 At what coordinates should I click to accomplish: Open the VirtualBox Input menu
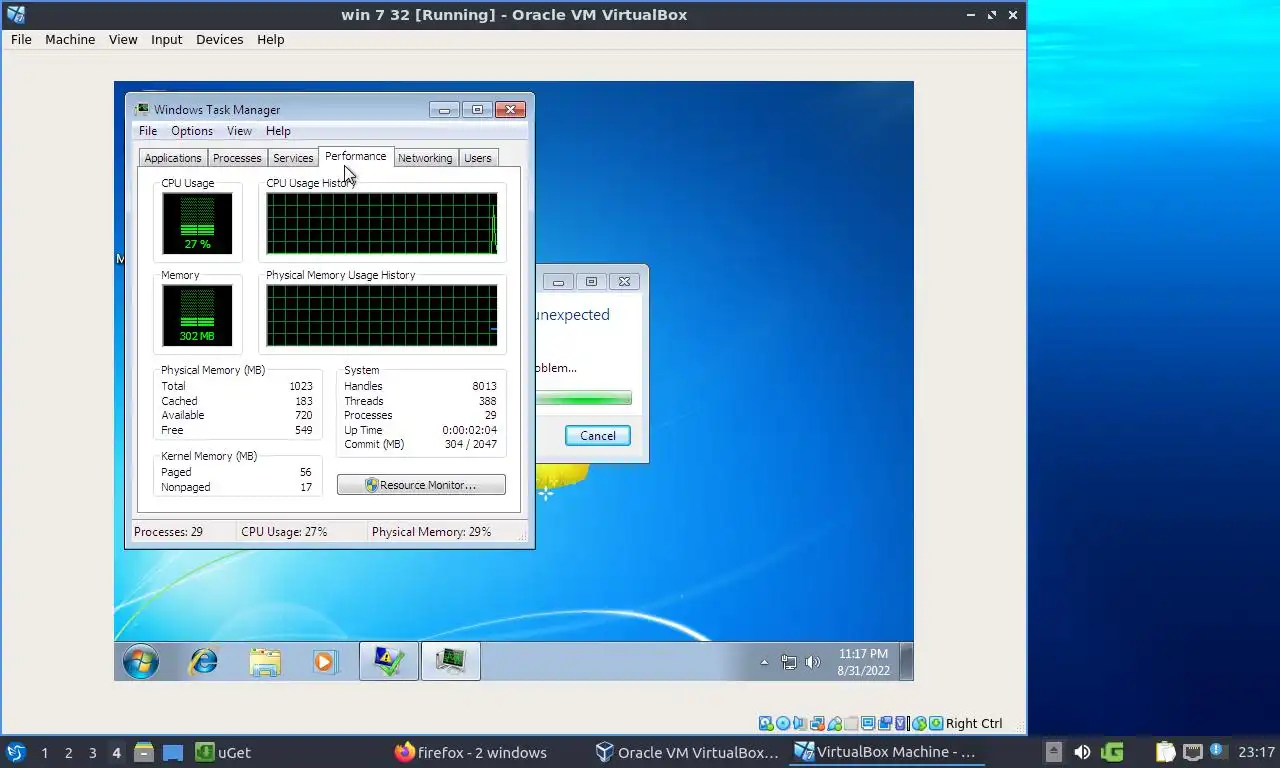point(166,39)
